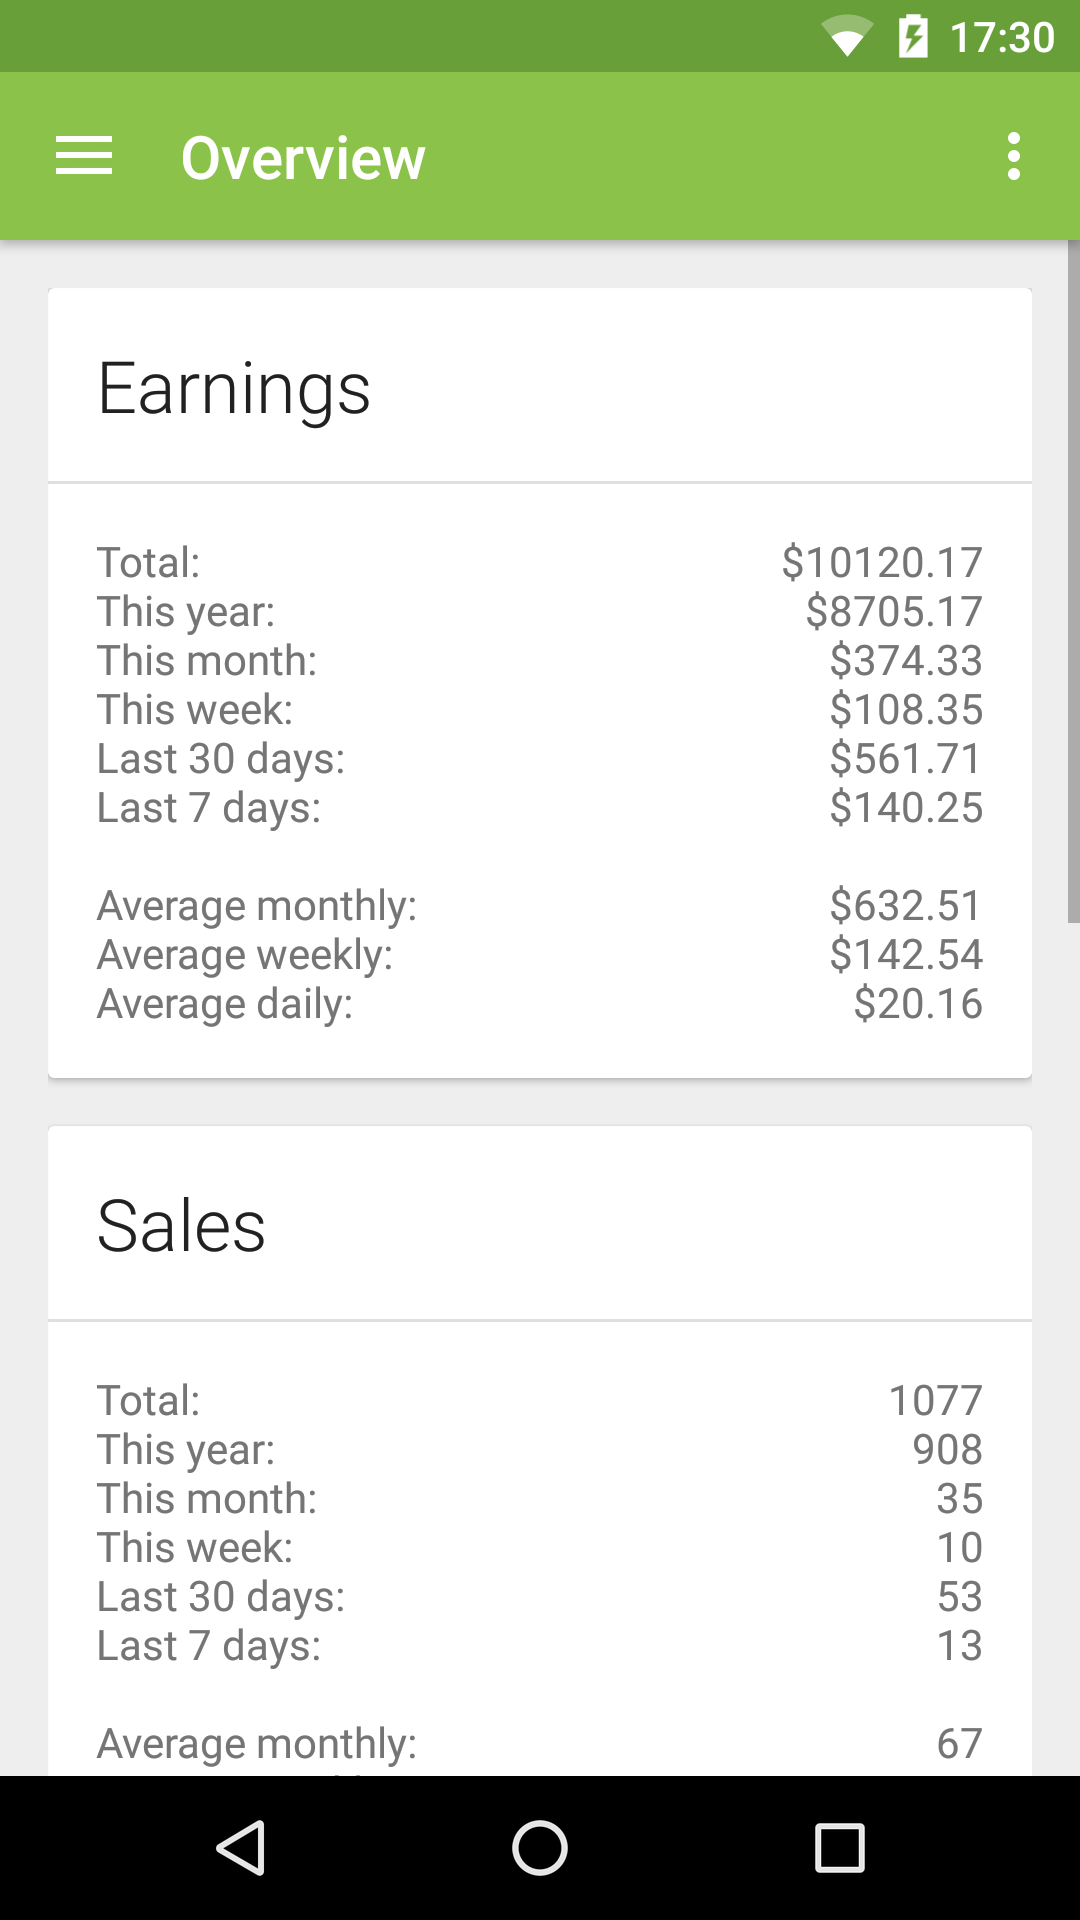Tap the Earnings 'This month:' label
The width and height of the screenshot is (1080, 1920).
click(207, 660)
